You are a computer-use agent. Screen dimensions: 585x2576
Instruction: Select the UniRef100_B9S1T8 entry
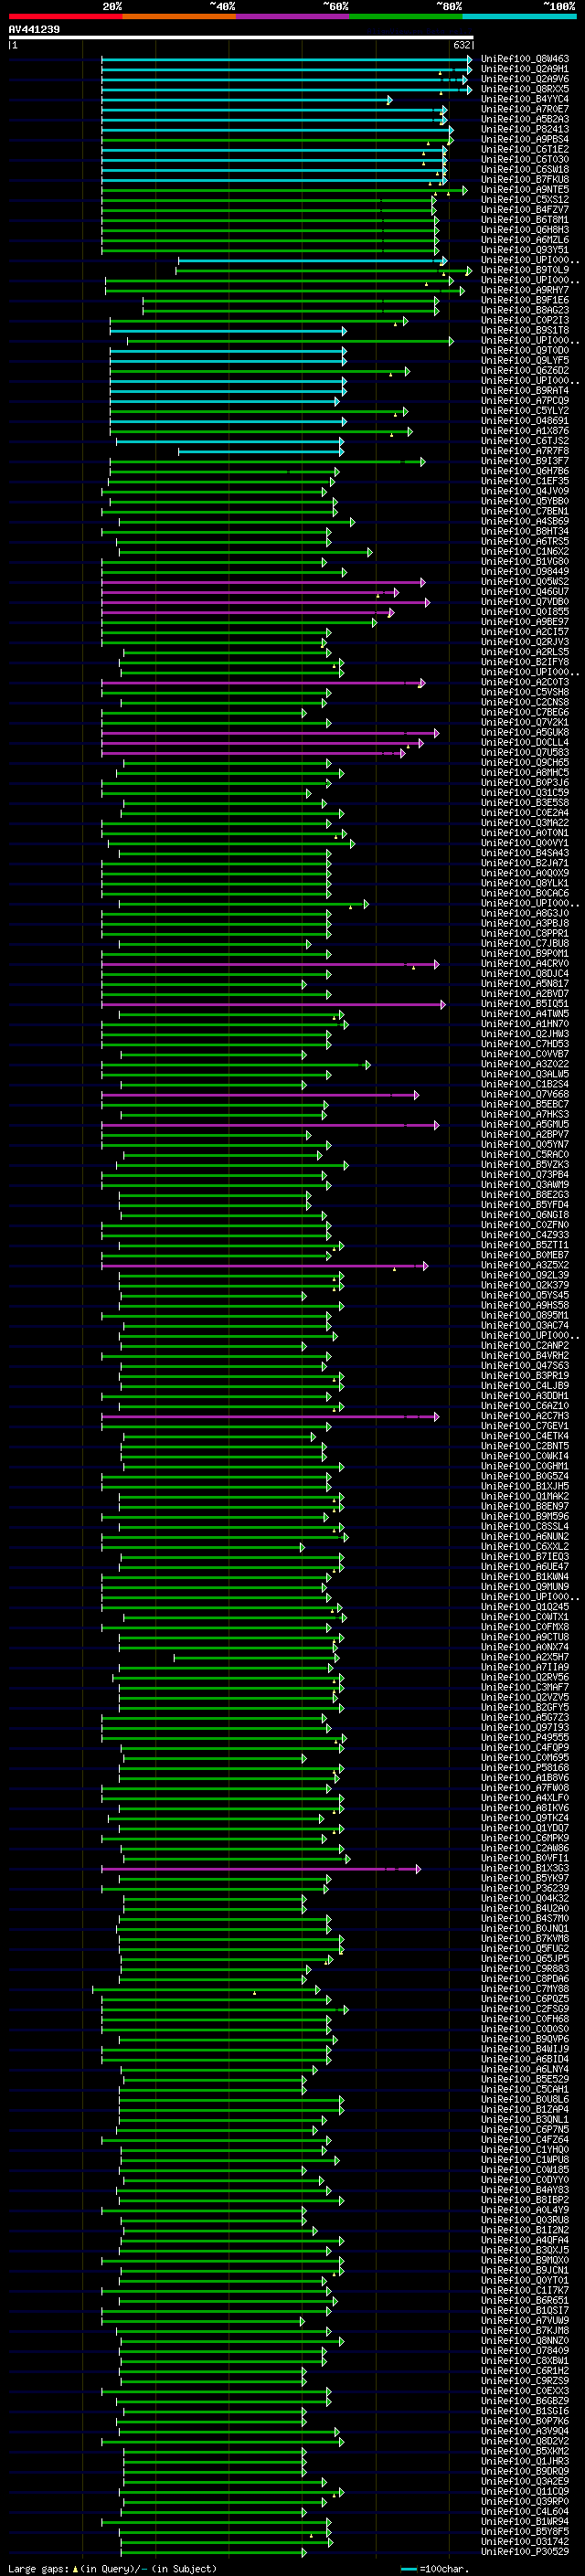point(525,331)
